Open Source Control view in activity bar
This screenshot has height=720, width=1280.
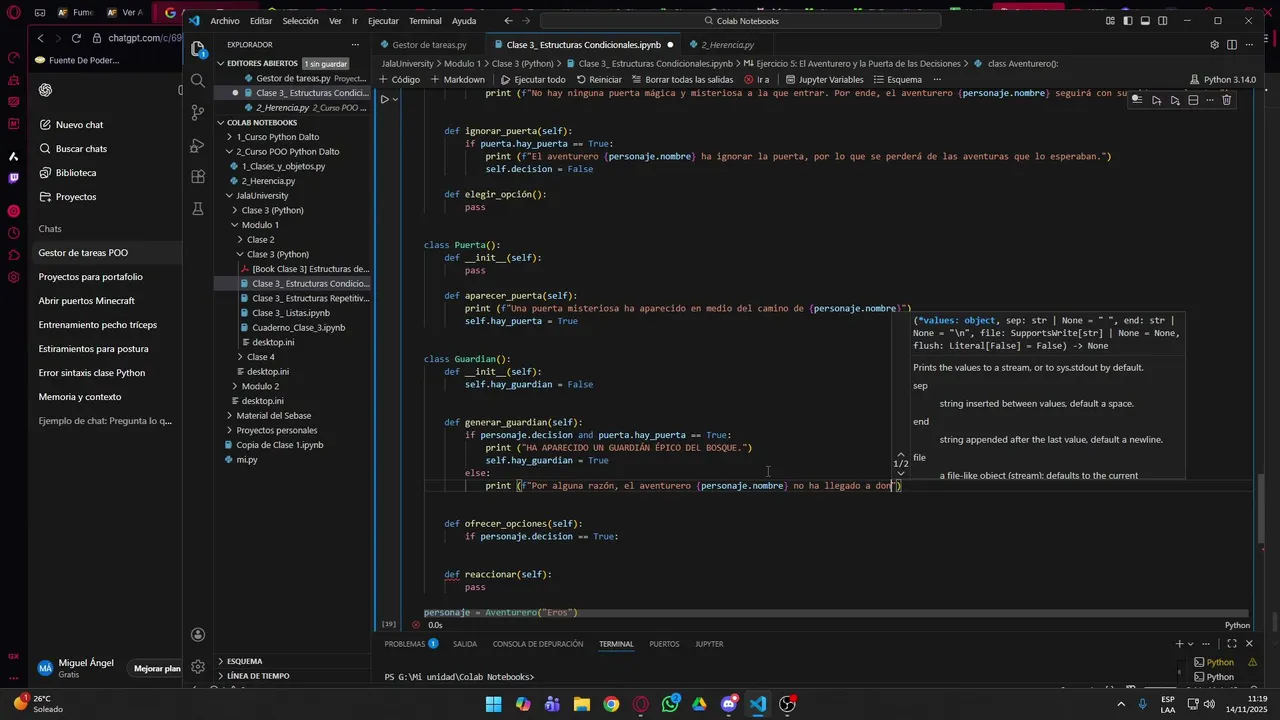click(198, 113)
